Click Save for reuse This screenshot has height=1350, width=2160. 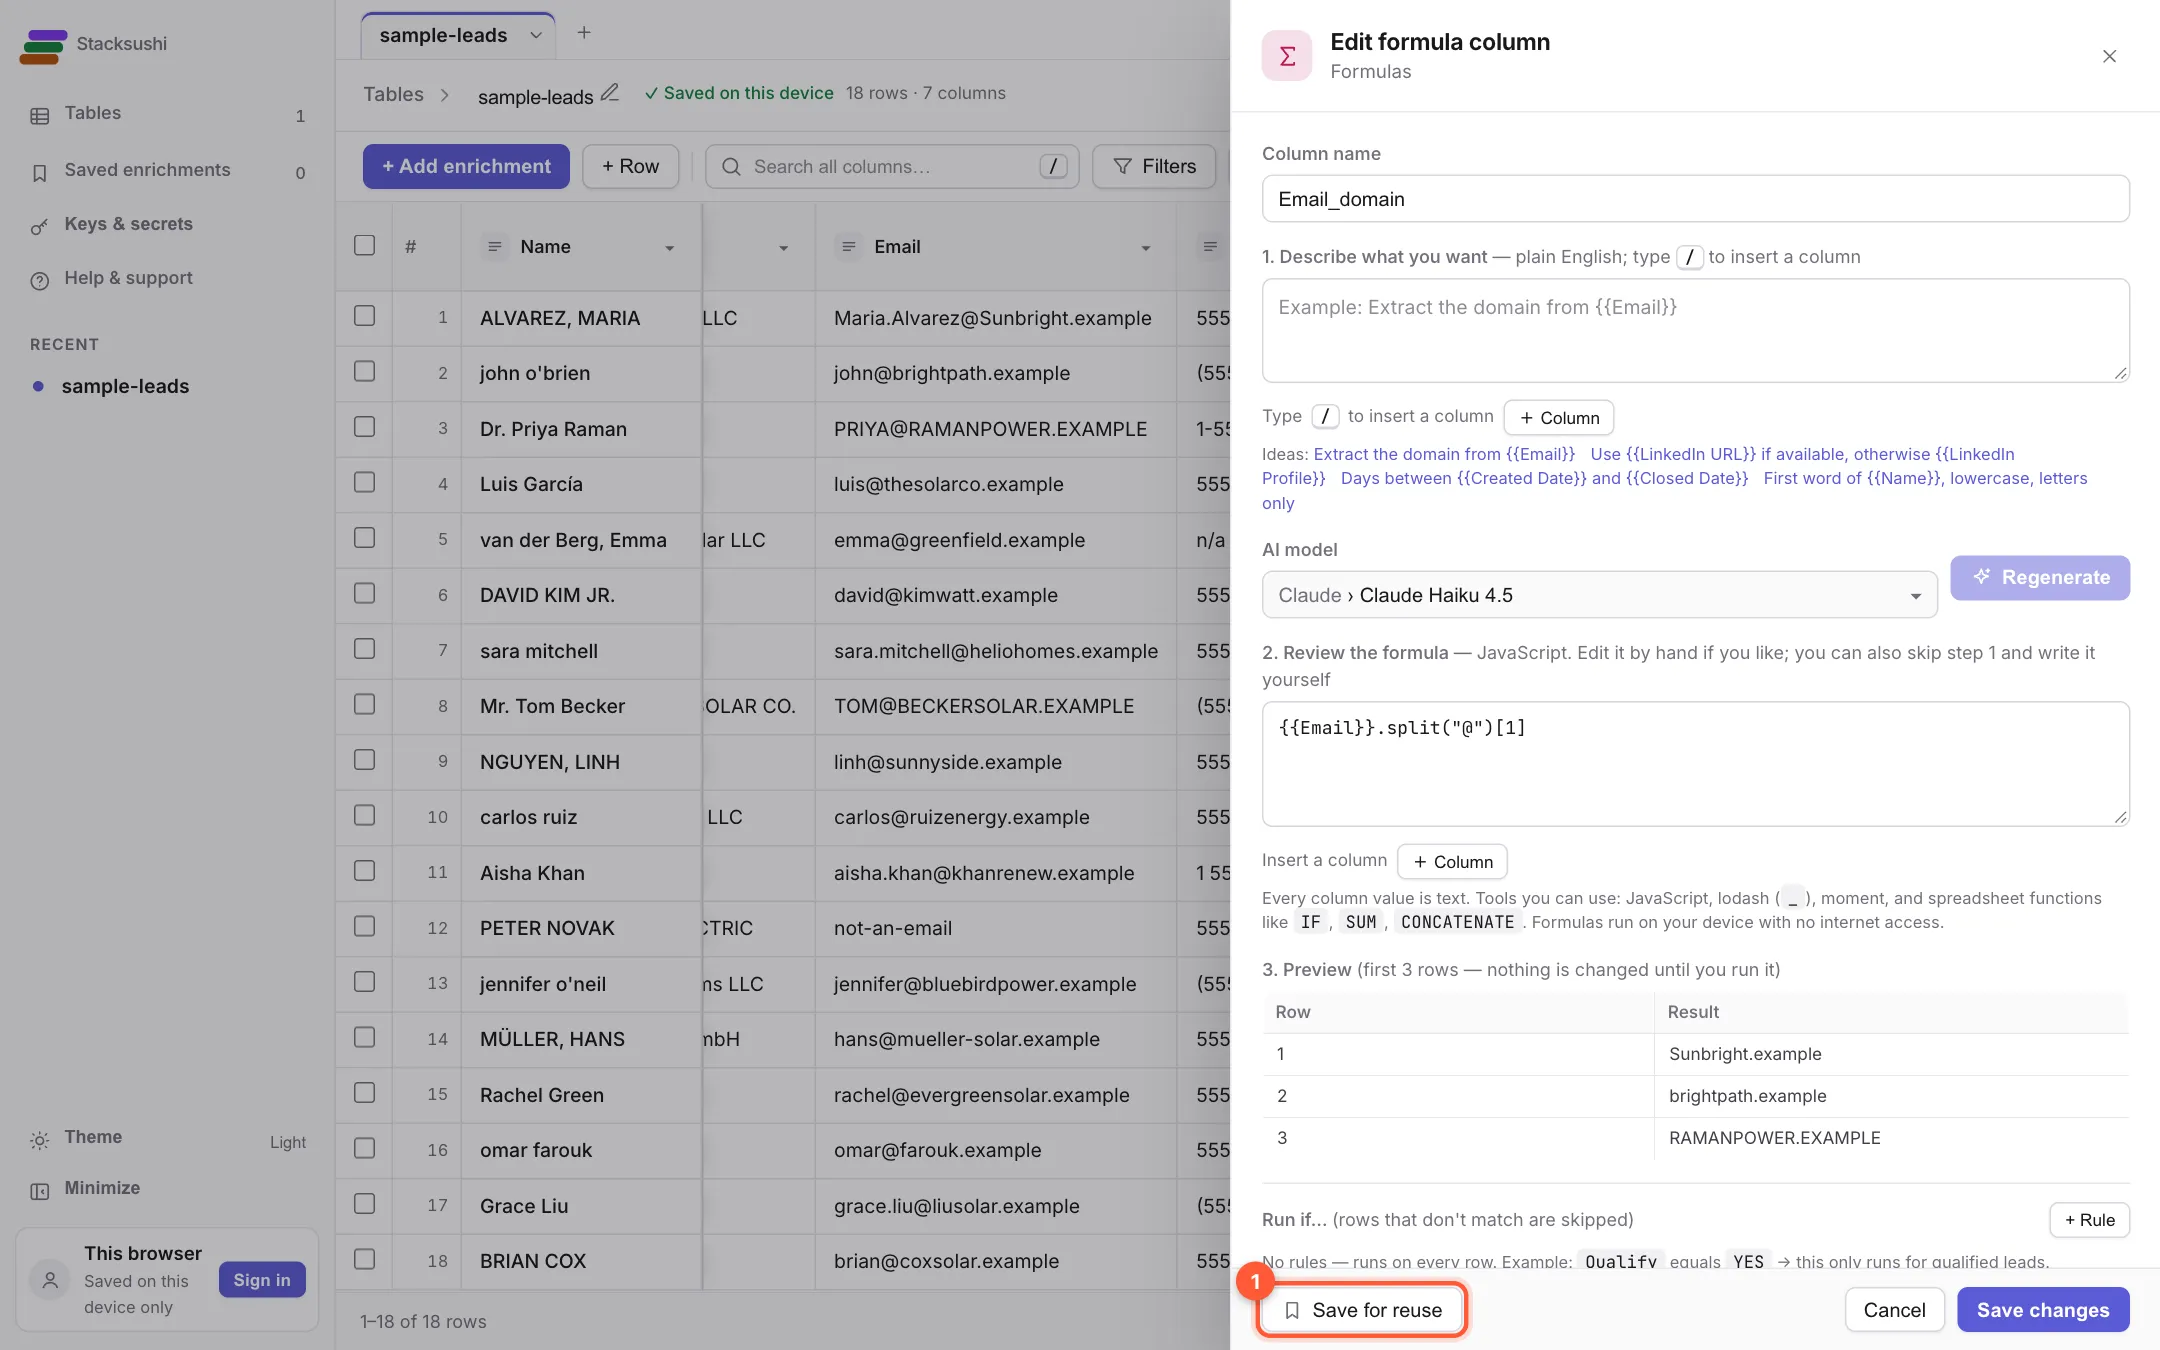(1362, 1310)
